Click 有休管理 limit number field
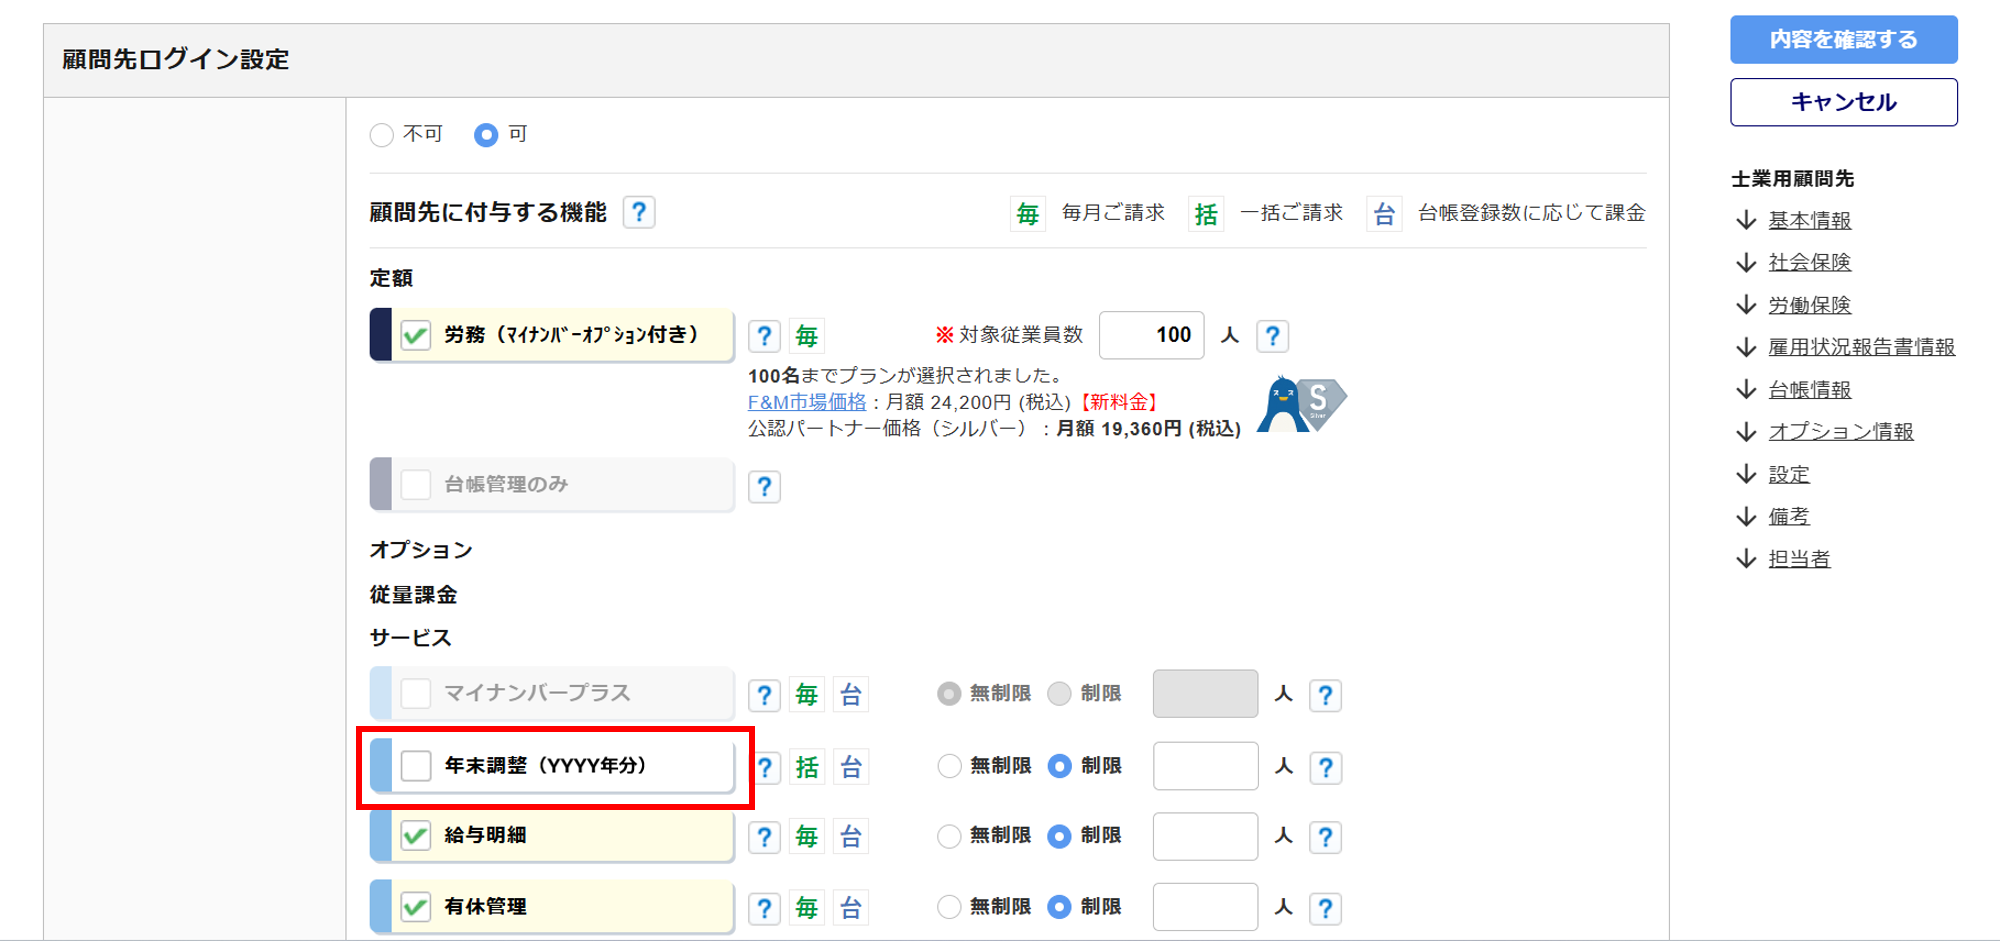This screenshot has height=941, width=2000. 1205,907
